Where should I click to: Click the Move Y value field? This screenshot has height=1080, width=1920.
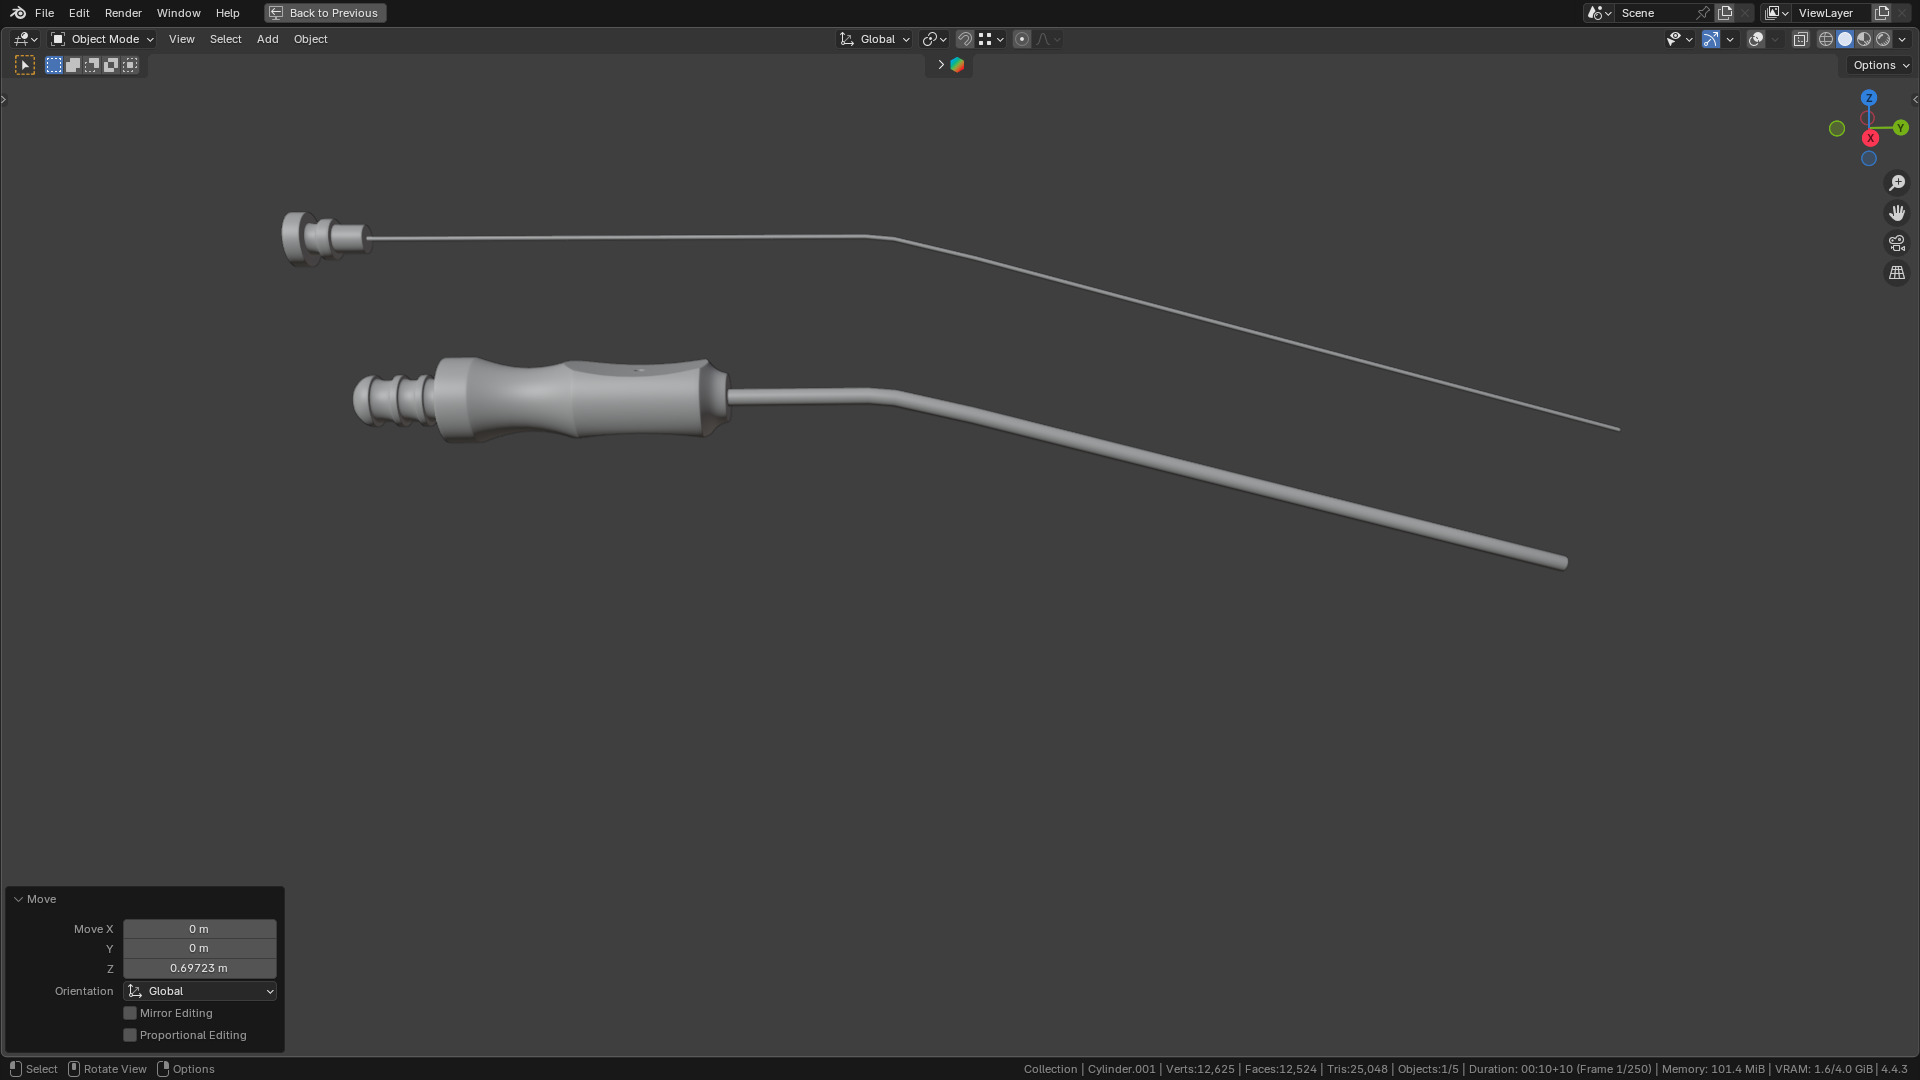click(x=199, y=948)
